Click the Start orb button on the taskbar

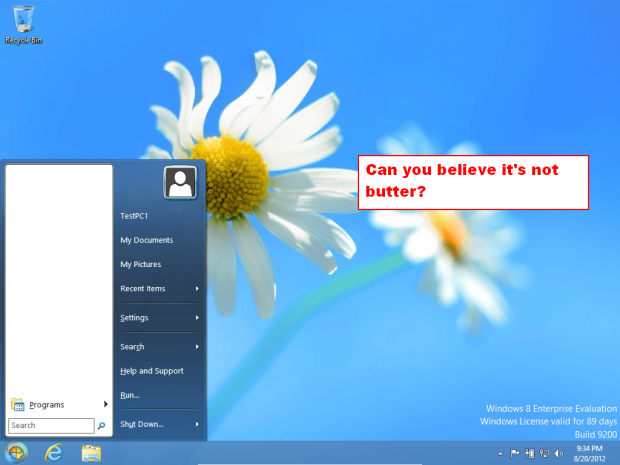point(16,453)
